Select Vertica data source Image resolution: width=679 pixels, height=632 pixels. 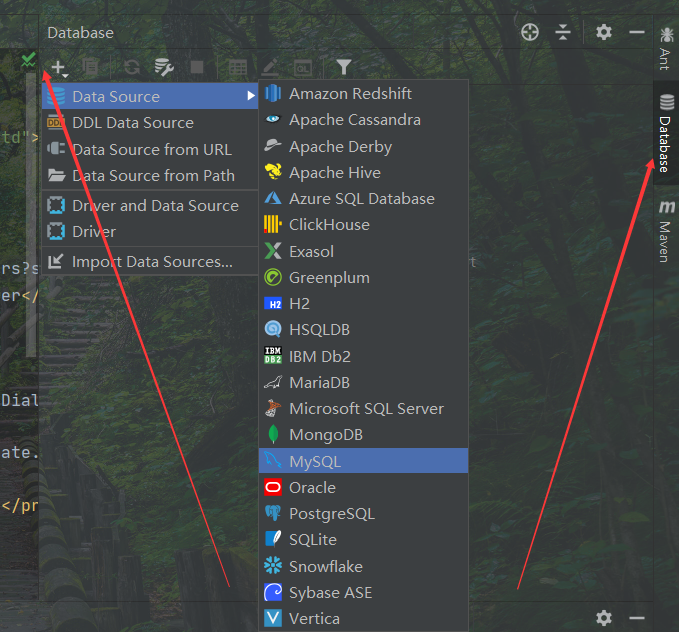click(363, 618)
